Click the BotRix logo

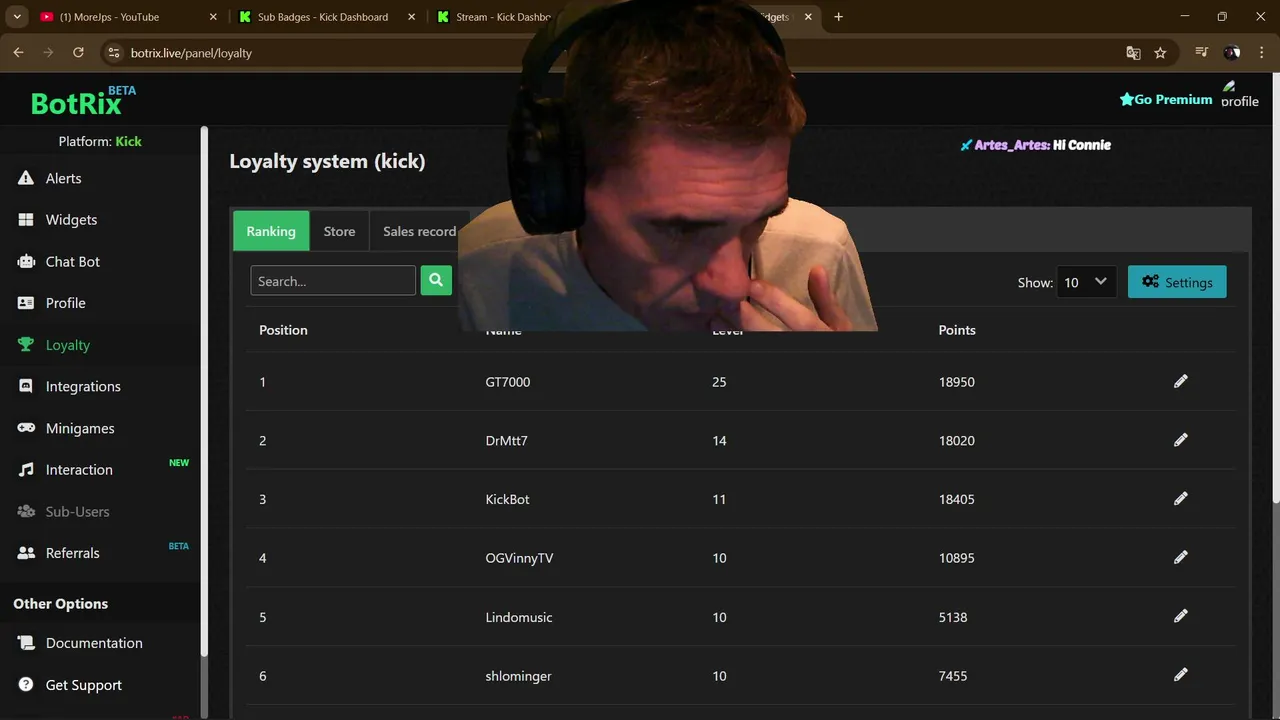(83, 100)
